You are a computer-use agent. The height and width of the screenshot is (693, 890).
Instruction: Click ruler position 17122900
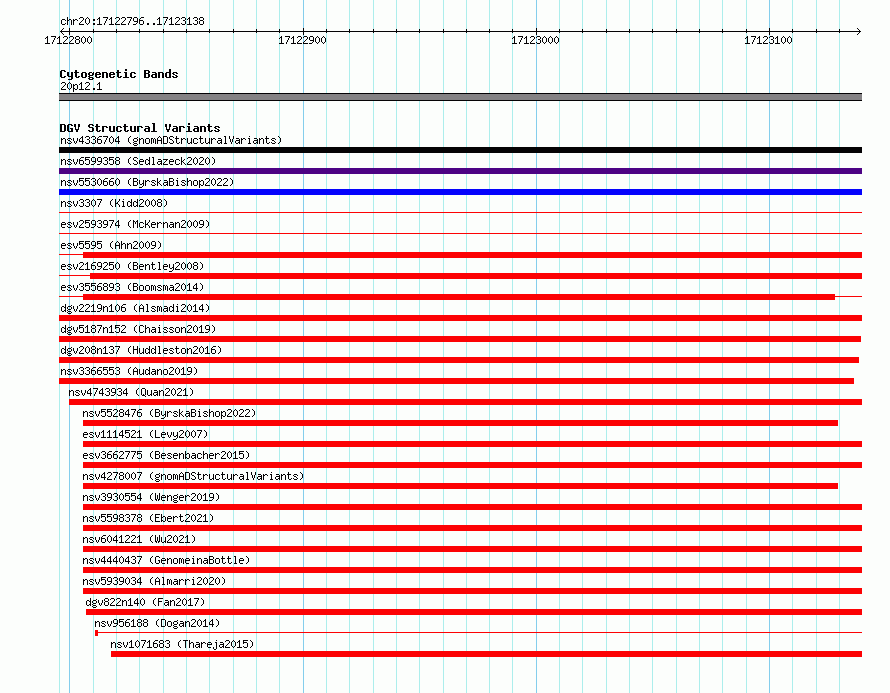tap(302, 40)
